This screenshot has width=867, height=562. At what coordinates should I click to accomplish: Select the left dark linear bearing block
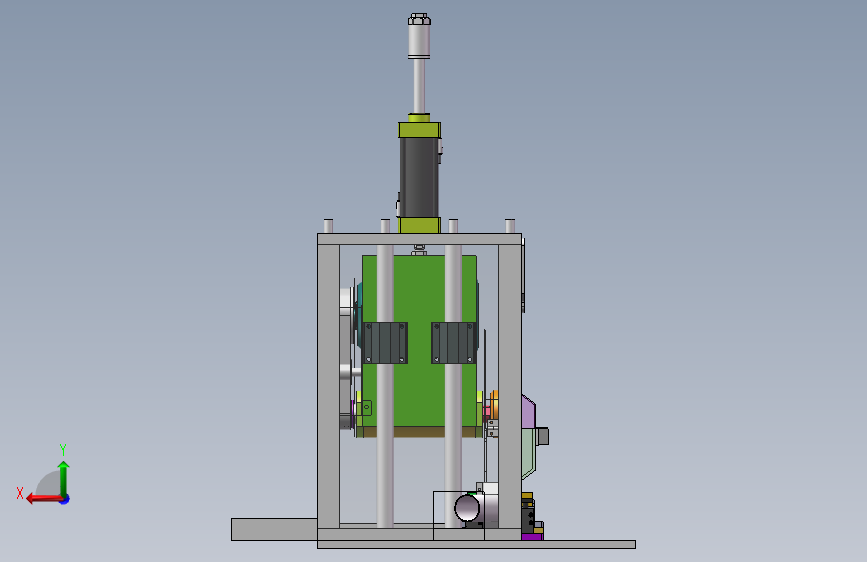coord(385,343)
